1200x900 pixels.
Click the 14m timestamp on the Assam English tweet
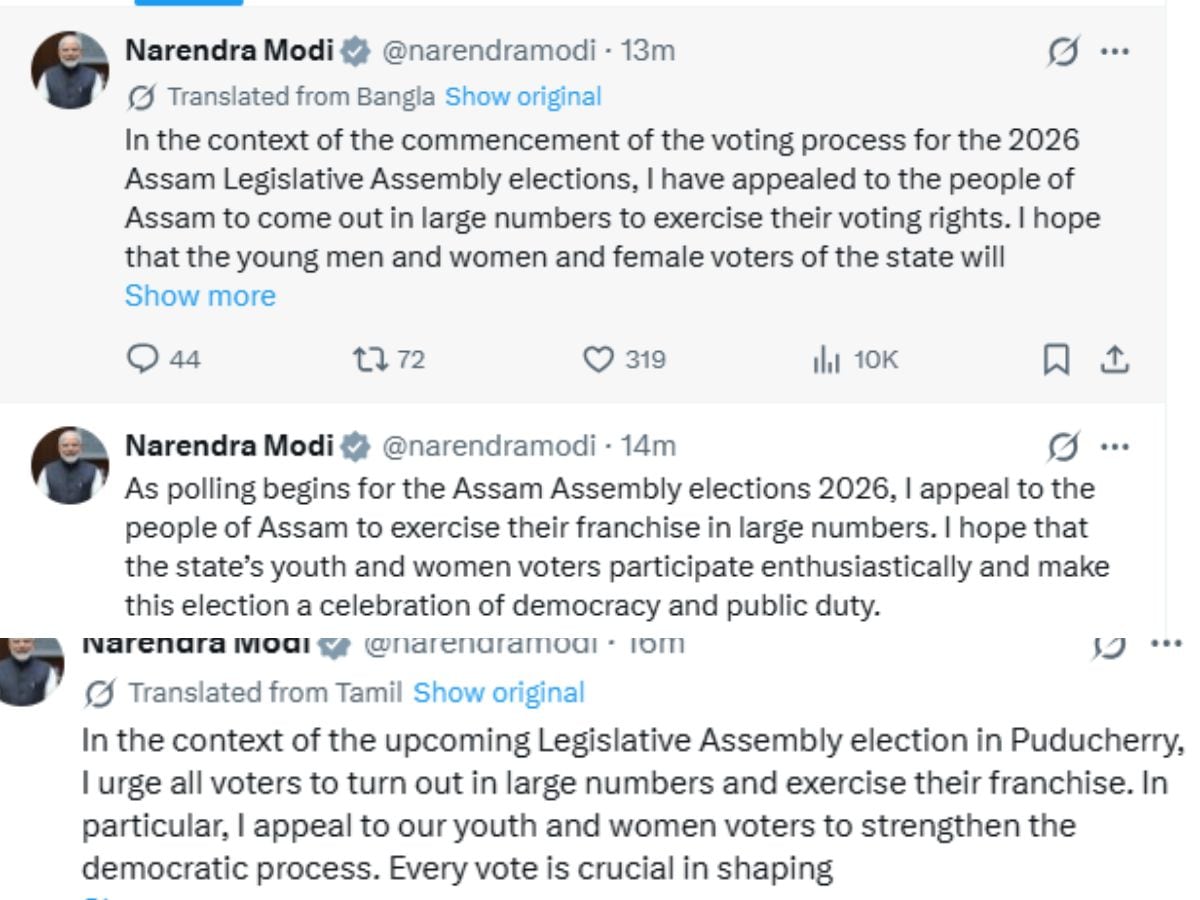click(652, 446)
